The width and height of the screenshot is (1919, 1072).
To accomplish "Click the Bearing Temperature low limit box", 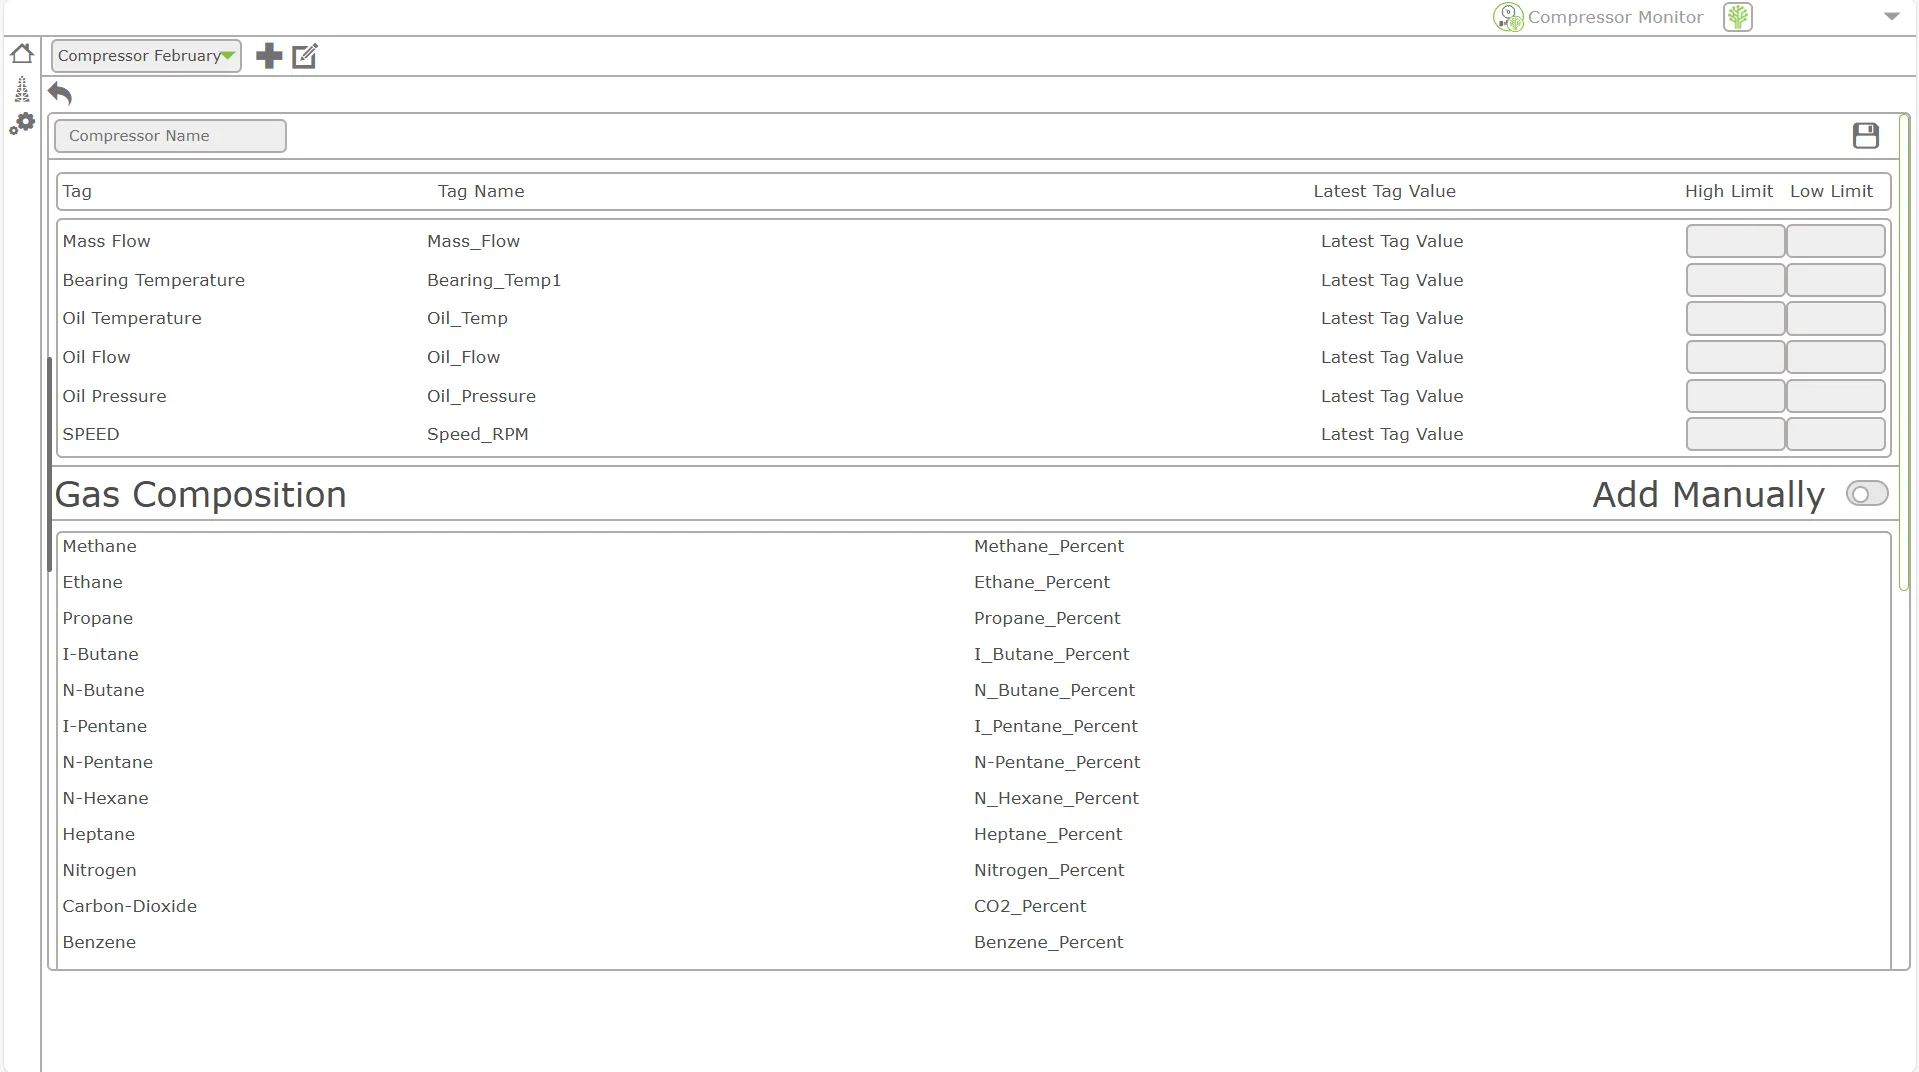I will click(1835, 280).
